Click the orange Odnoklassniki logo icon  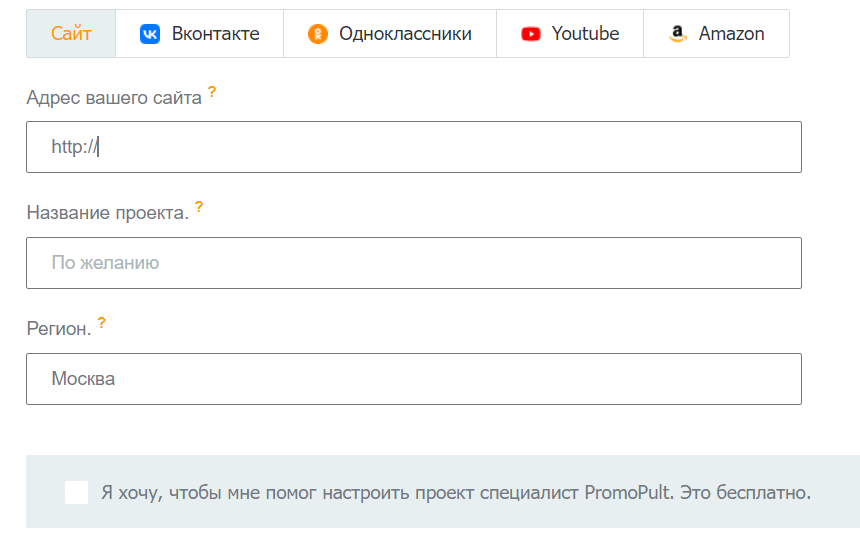[x=318, y=34]
